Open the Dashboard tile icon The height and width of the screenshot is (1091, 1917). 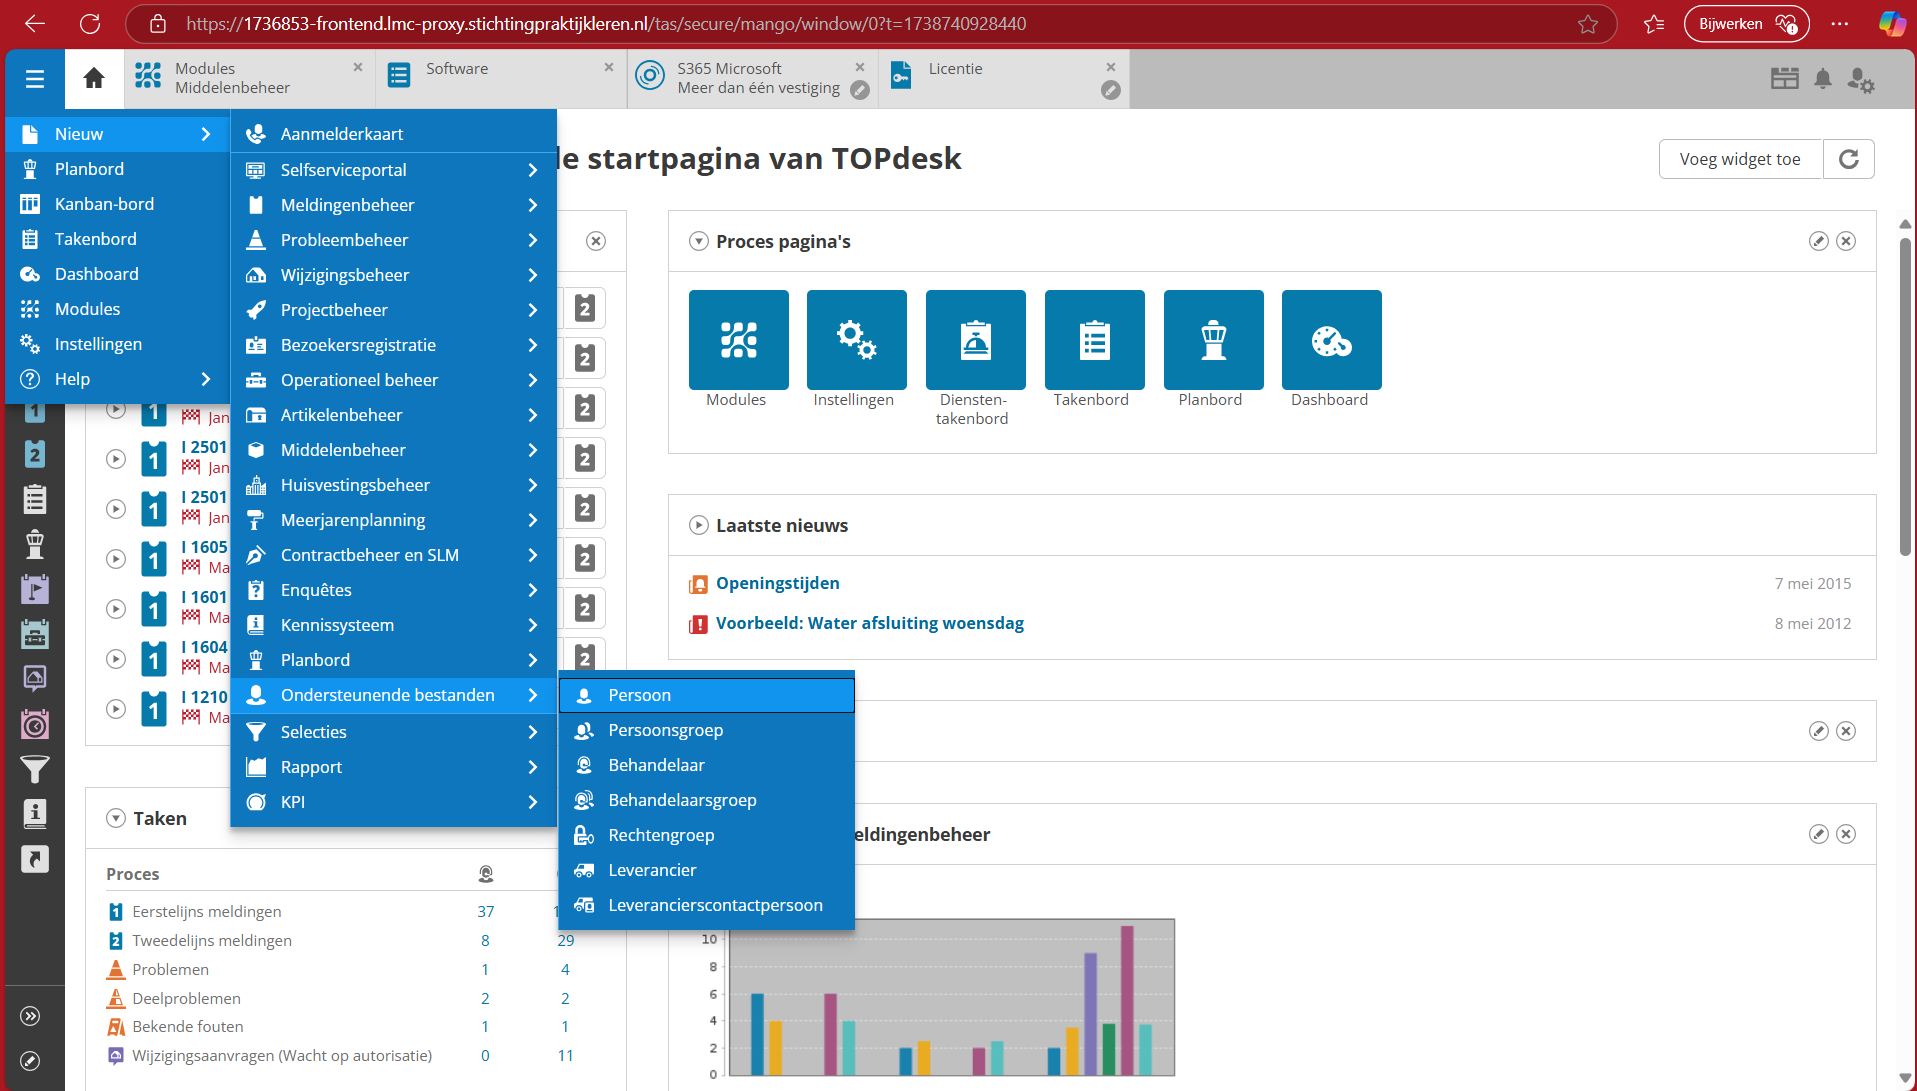1331,340
